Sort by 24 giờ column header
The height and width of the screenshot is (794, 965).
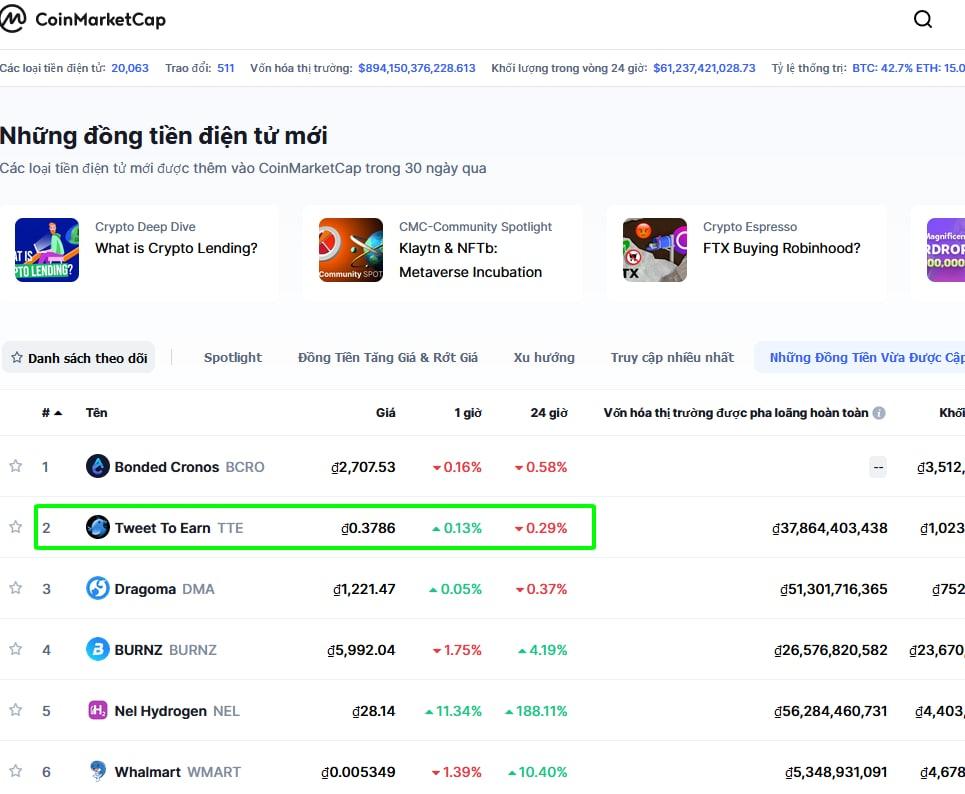[549, 413]
